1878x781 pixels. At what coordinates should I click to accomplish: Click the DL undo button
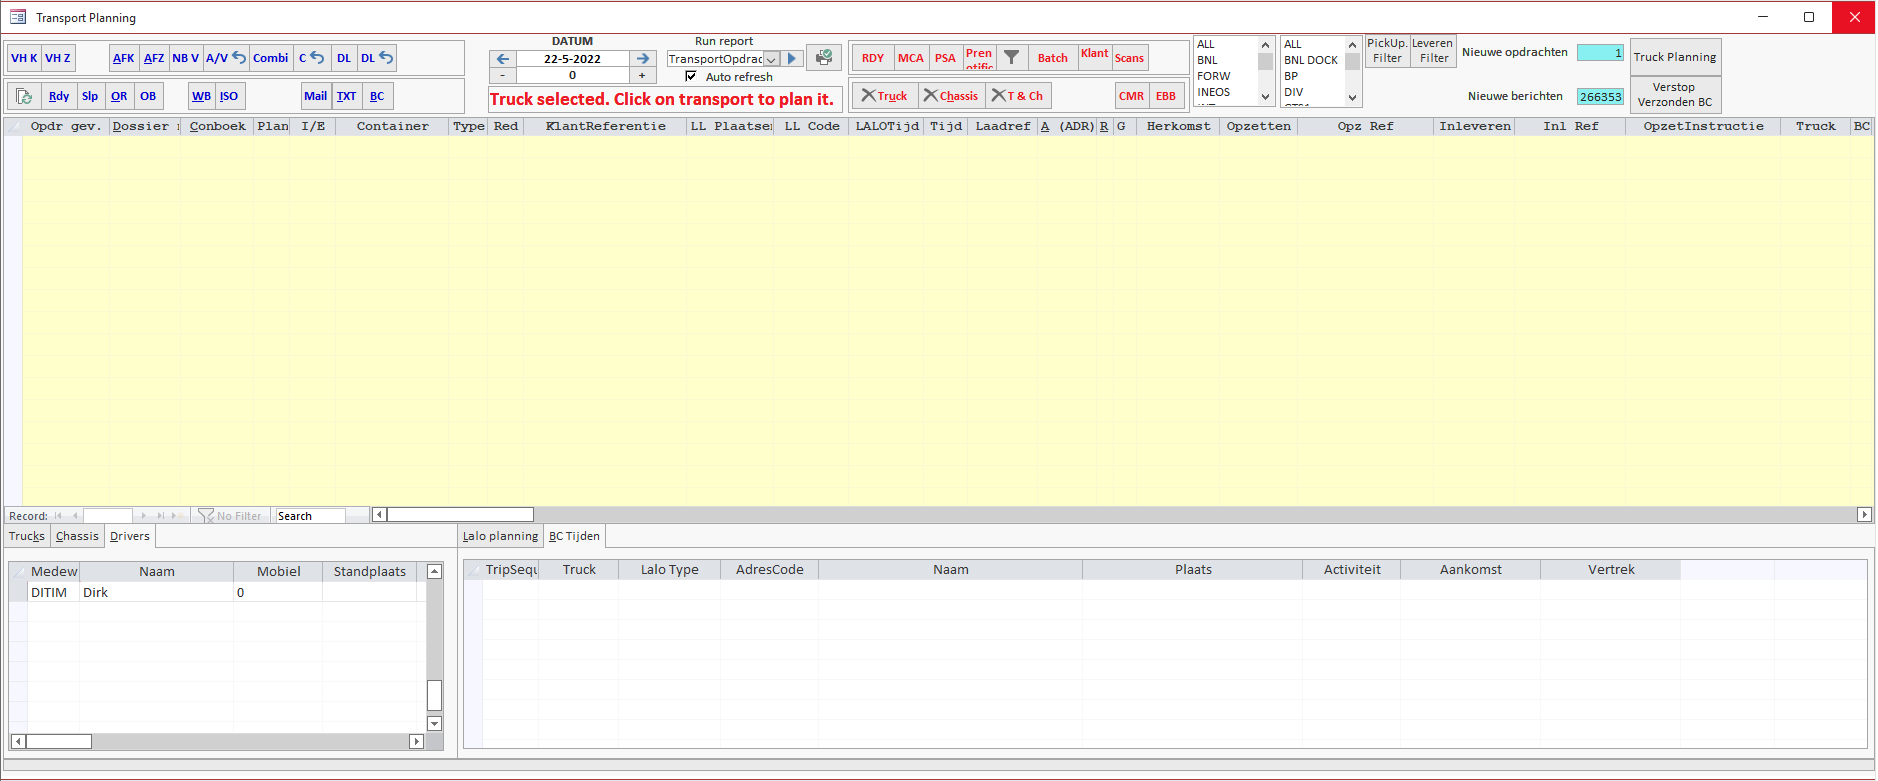click(x=377, y=58)
